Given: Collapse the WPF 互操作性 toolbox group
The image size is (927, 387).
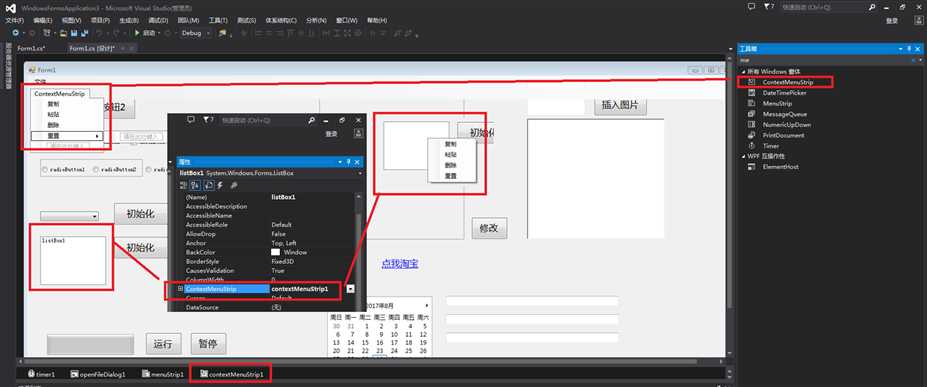Looking at the screenshot, I should click(x=743, y=157).
